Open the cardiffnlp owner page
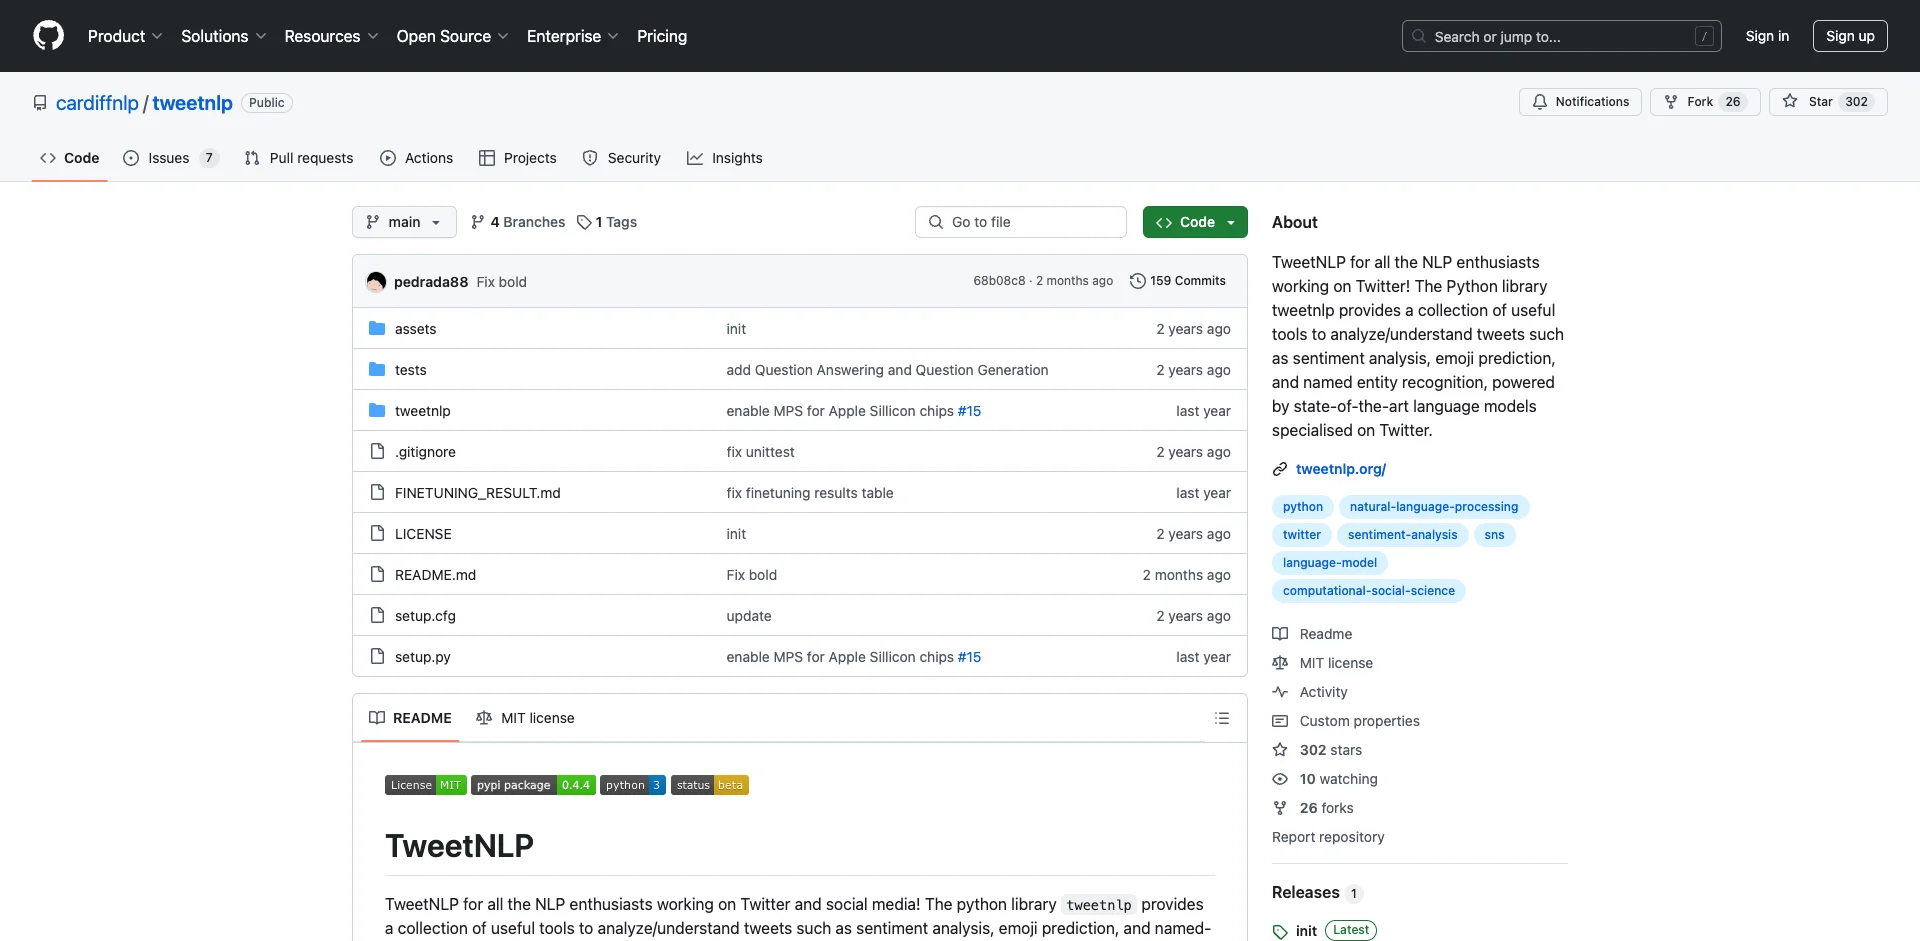Image resolution: width=1920 pixels, height=941 pixels. (x=97, y=103)
